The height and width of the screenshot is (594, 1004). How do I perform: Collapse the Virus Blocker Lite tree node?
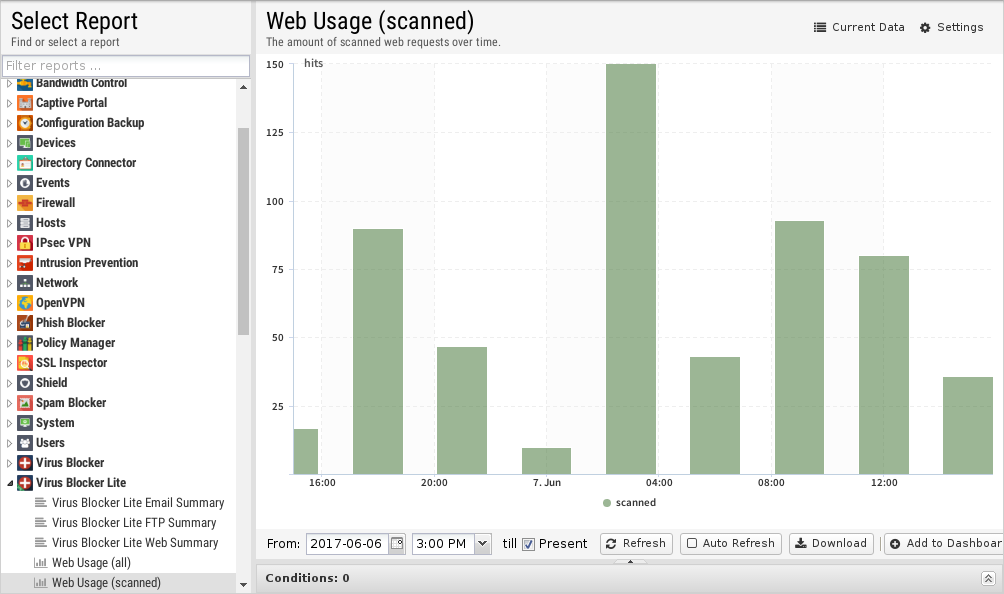(10, 483)
